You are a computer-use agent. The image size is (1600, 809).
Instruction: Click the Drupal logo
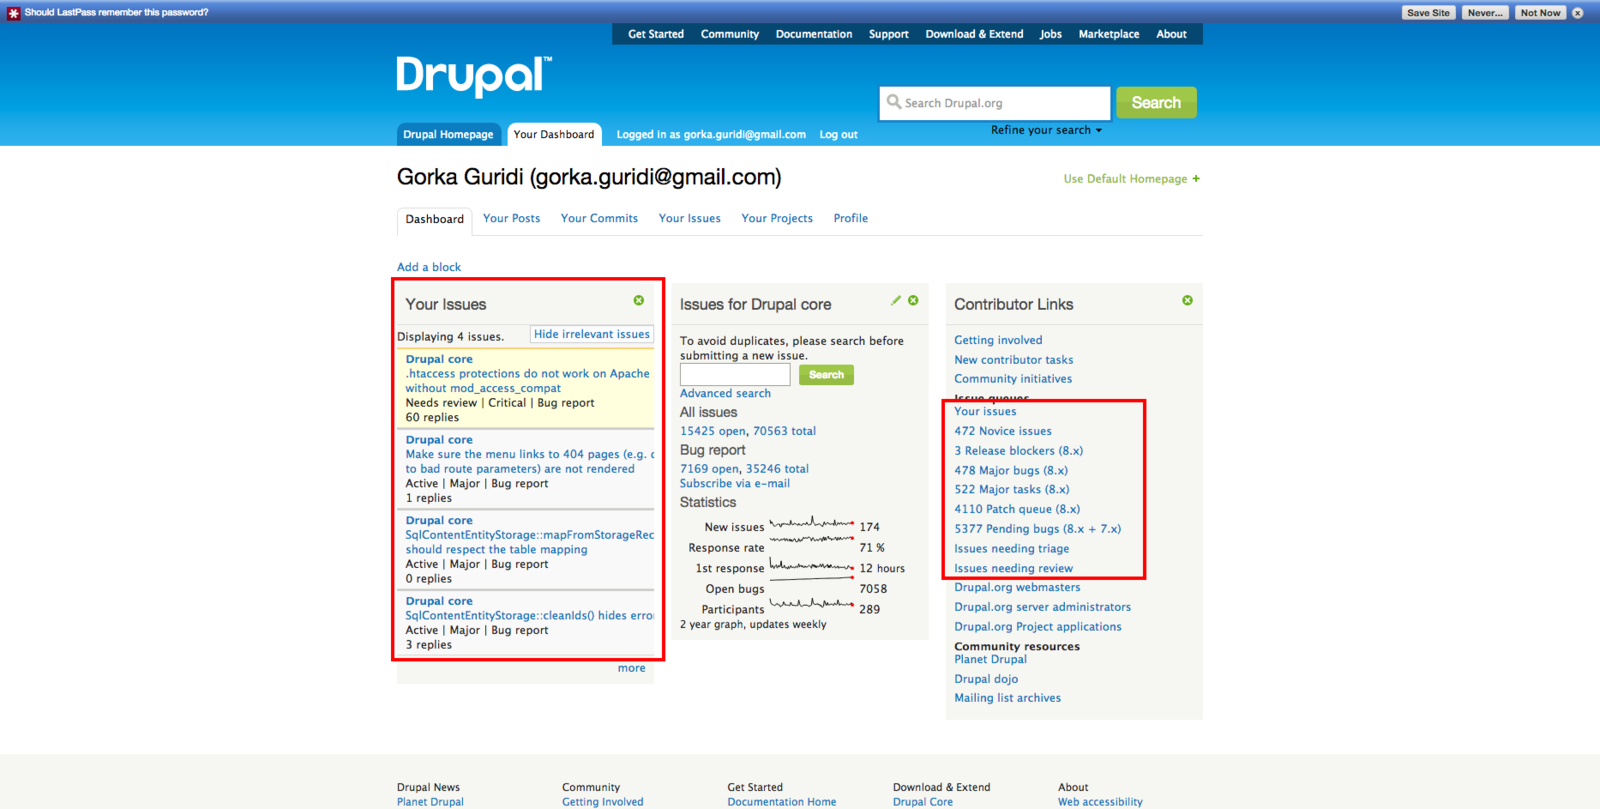coord(473,76)
